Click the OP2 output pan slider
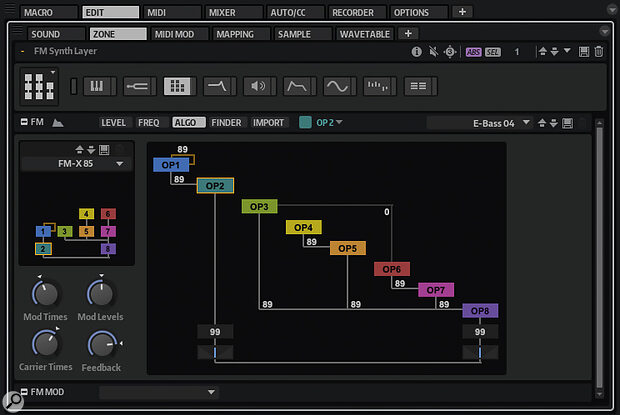620x415 pixels. click(x=215, y=352)
